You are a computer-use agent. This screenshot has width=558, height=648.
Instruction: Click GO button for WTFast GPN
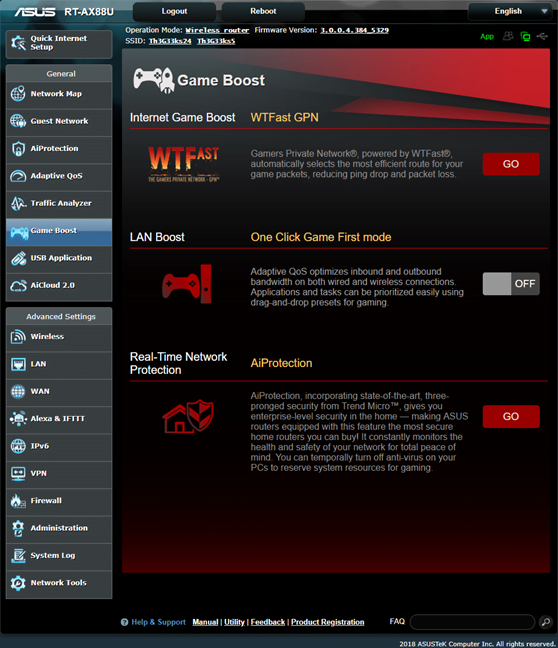point(511,164)
